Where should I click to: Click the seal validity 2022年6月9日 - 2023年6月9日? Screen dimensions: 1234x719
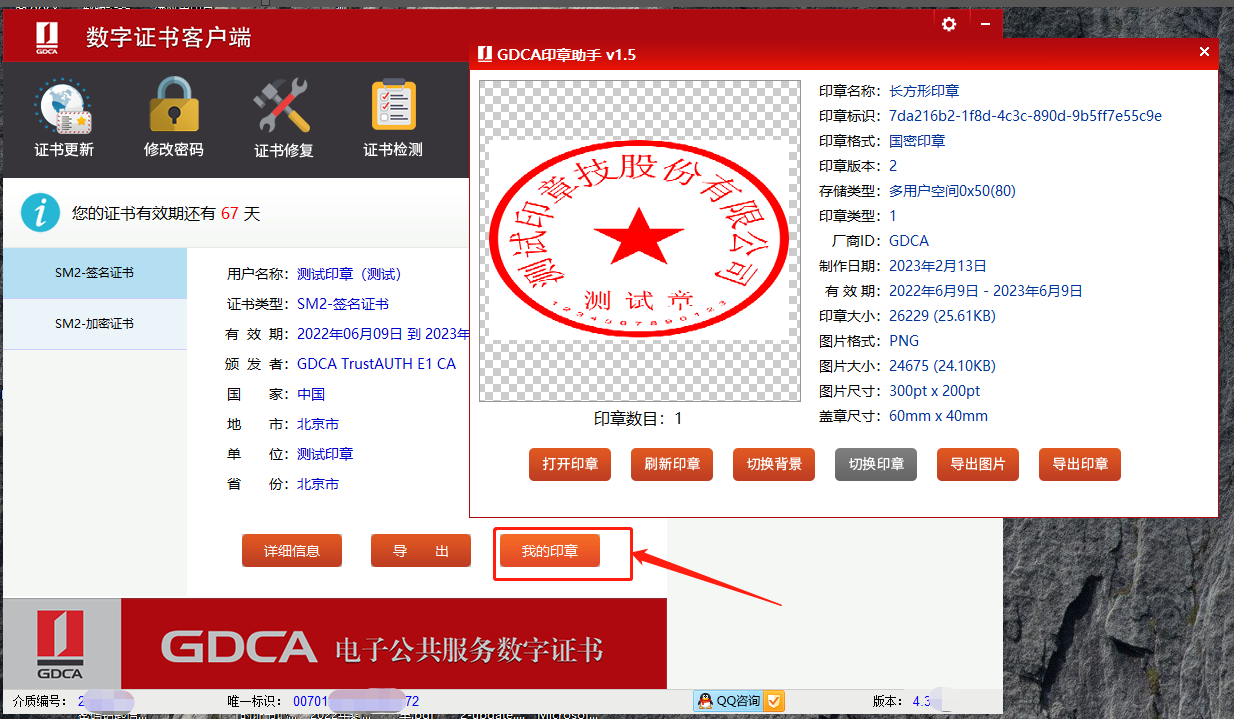985,291
